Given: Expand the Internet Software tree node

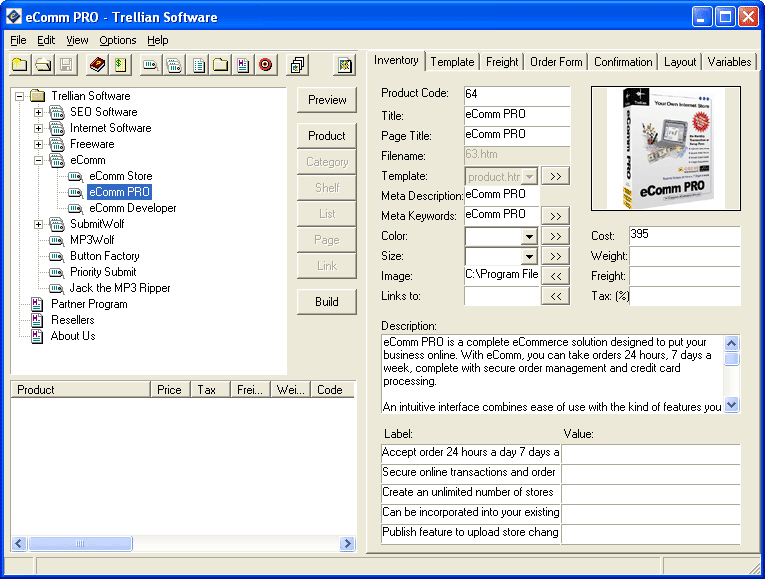Looking at the screenshot, I should 38,128.
